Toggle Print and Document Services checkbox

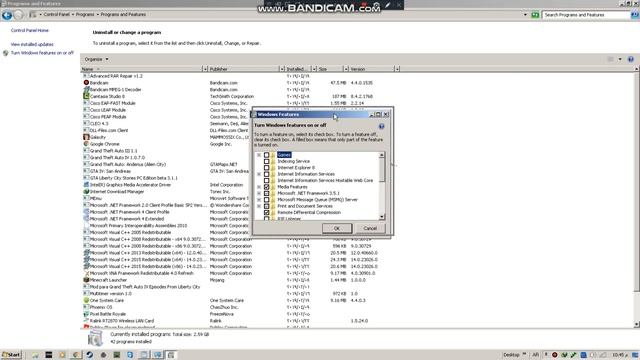coord(267,206)
